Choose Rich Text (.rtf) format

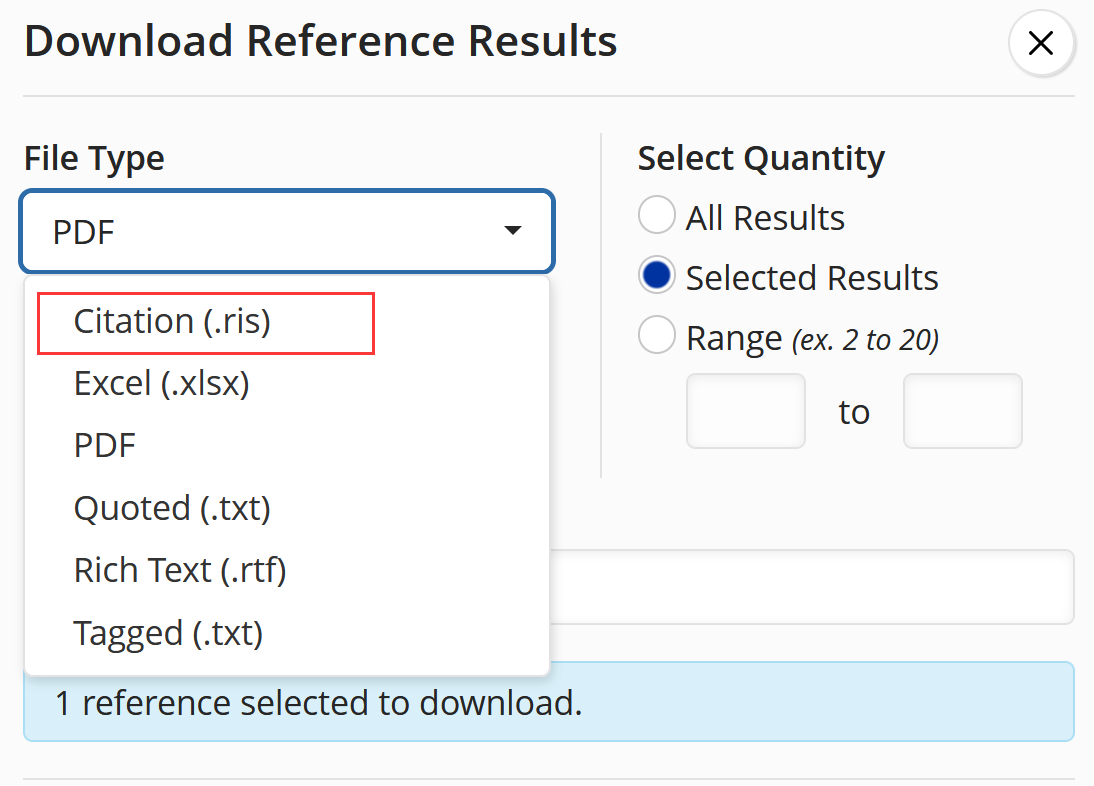(x=180, y=571)
